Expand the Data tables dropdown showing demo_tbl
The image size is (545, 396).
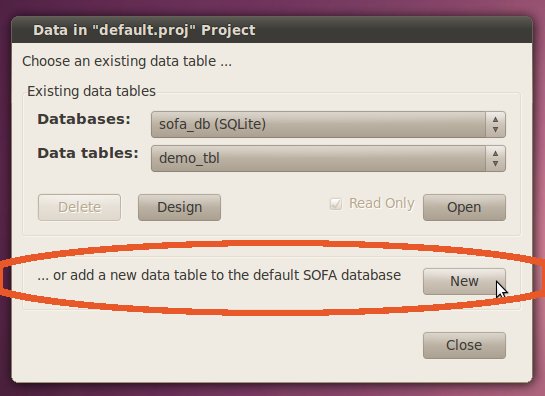coord(328,159)
